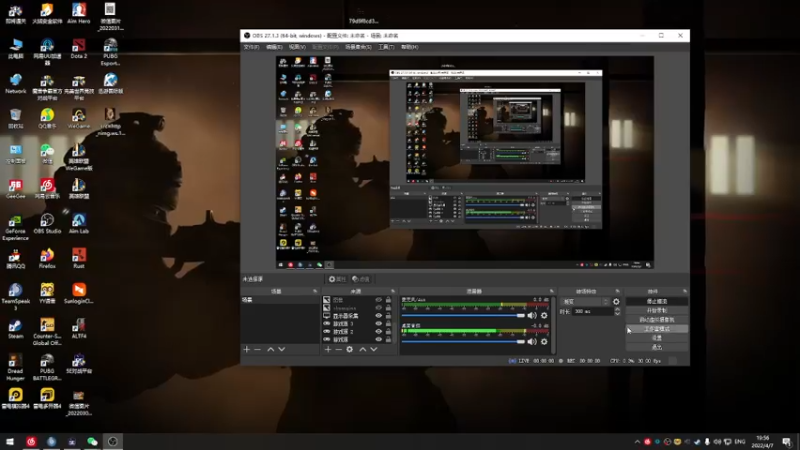This screenshot has width=800, height=450.
Task: Open the Rust game desktop icon
Action: click(x=79, y=258)
